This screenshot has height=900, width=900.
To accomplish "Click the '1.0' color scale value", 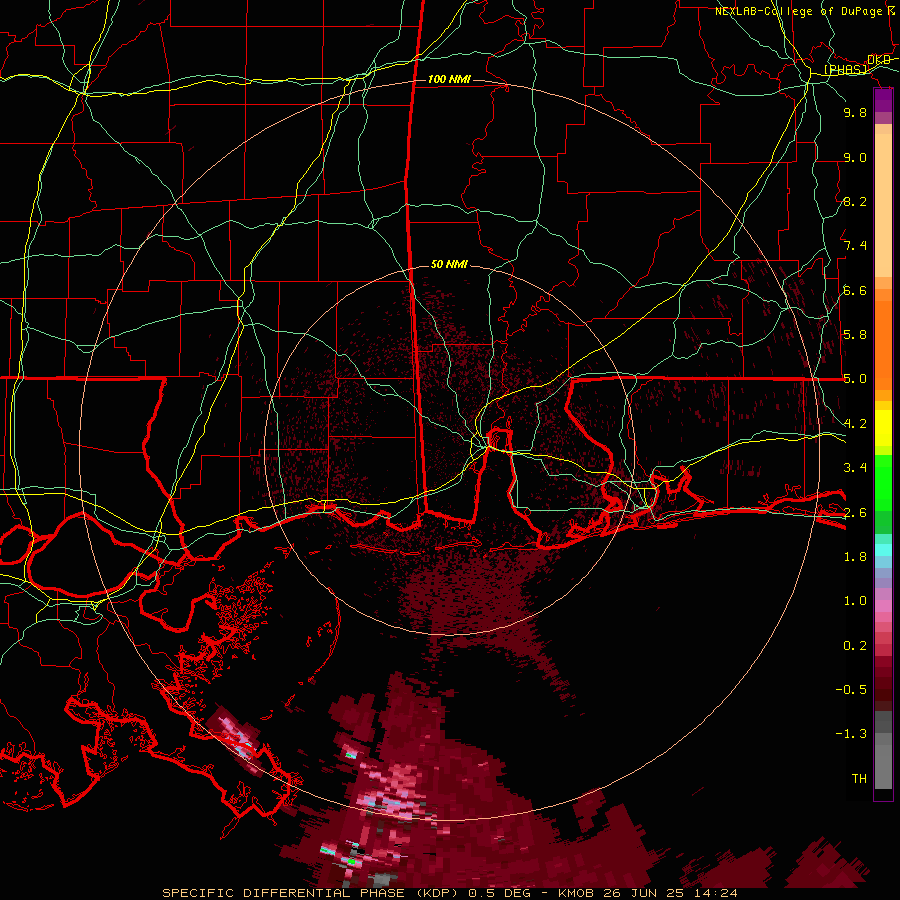I will click(855, 601).
